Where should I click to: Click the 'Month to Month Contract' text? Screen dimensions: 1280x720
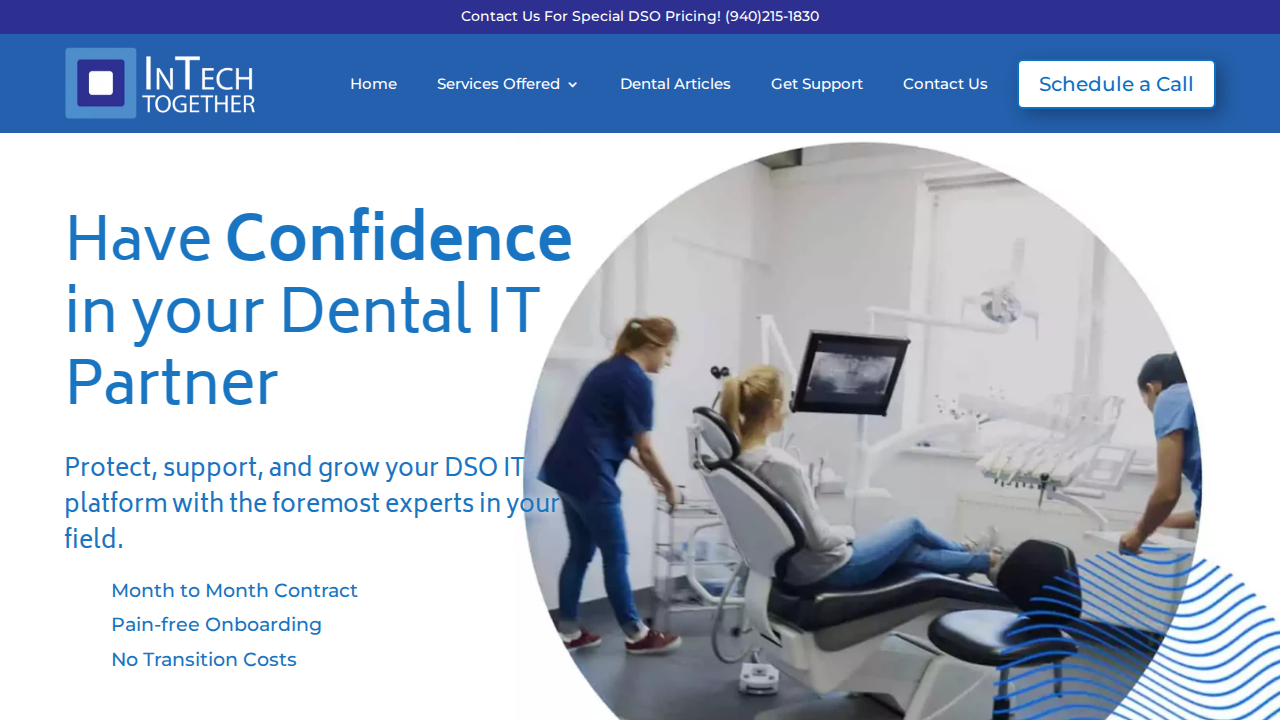[x=234, y=590]
